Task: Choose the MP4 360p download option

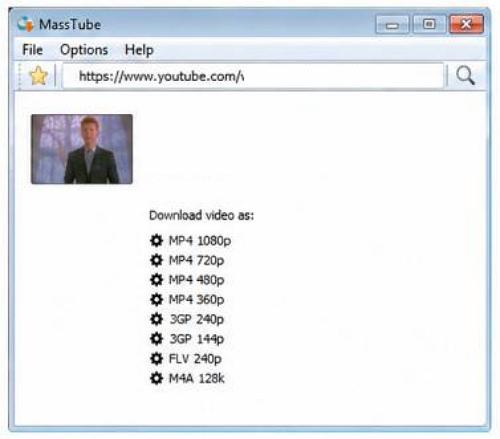Action: pos(196,299)
